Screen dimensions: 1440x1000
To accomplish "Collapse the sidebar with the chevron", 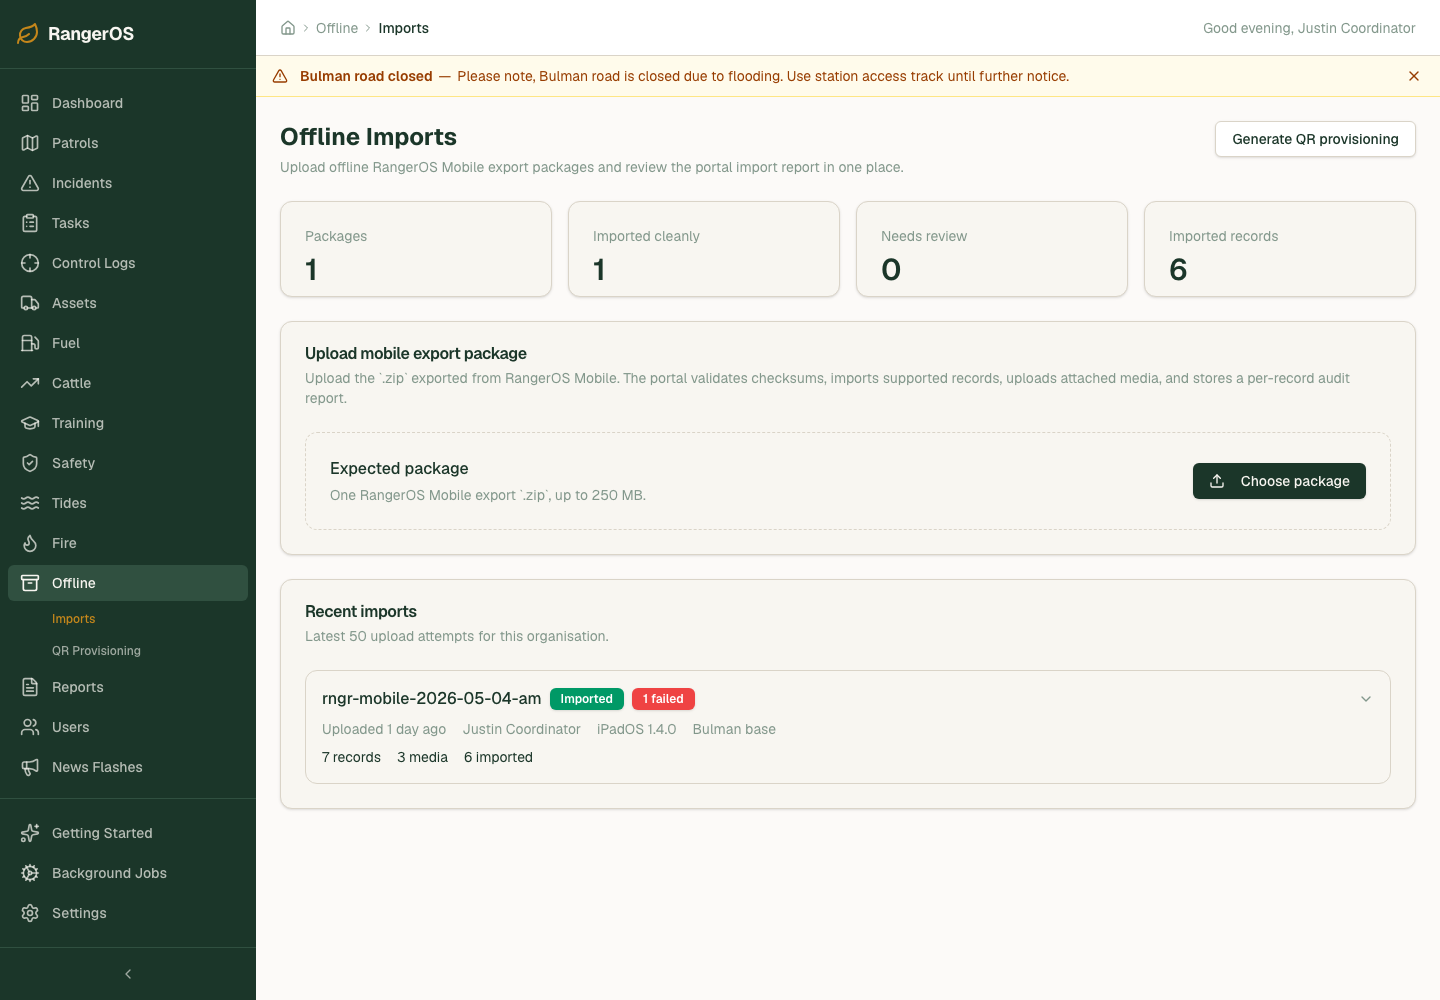I will pyautogui.click(x=128, y=974).
